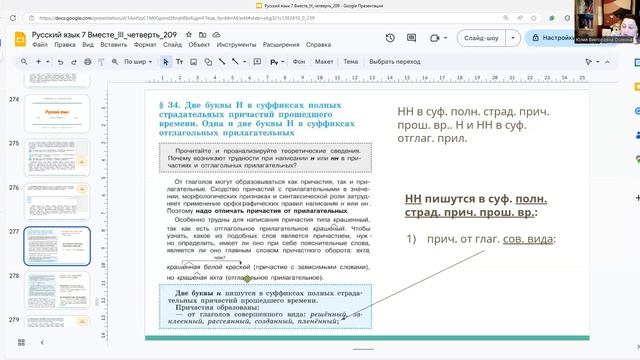Click the Фон toolbar button
Screen dimensions: 640x360
(299, 62)
